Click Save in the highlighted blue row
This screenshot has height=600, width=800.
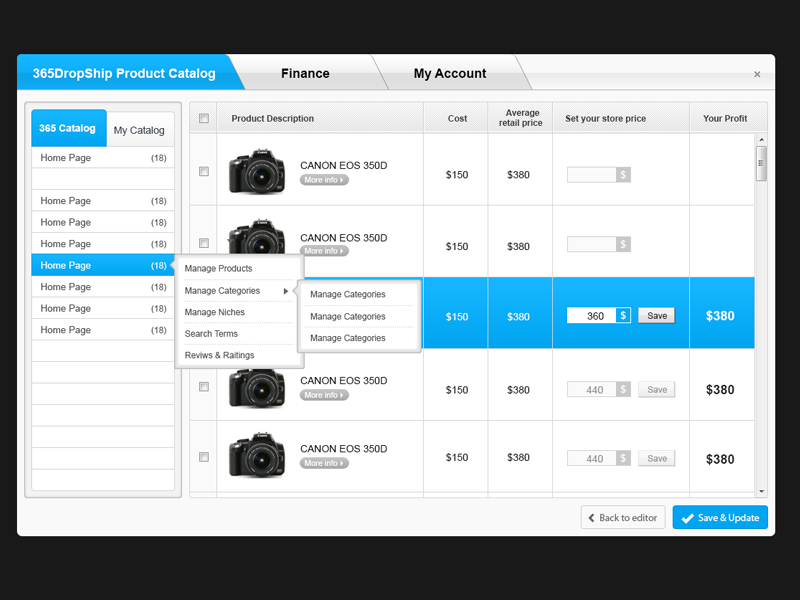pyautogui.click(x=657, y=316)
